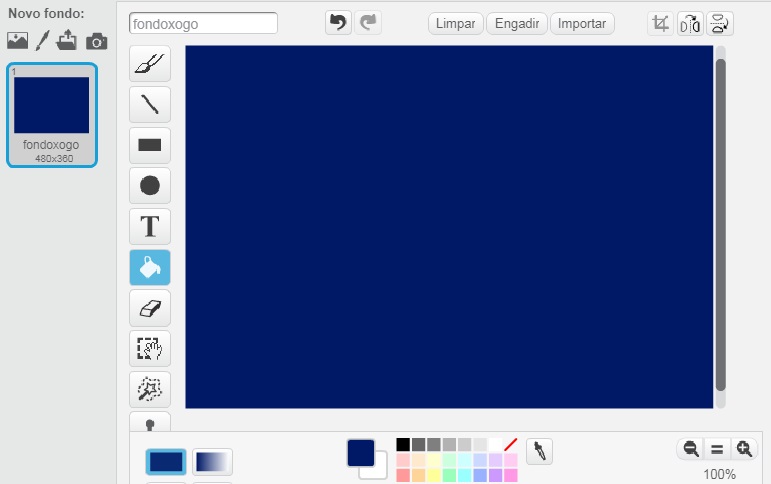The width and height of the screenshot is (771, 484).
Task: Zoom in on the canvas
Action: coord(743,449)
